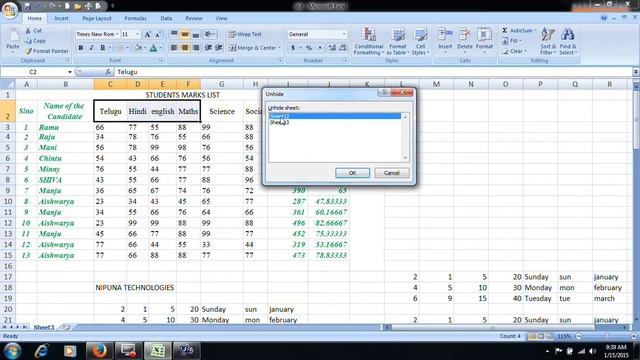Click Insert cells icon

coord(445,34)
